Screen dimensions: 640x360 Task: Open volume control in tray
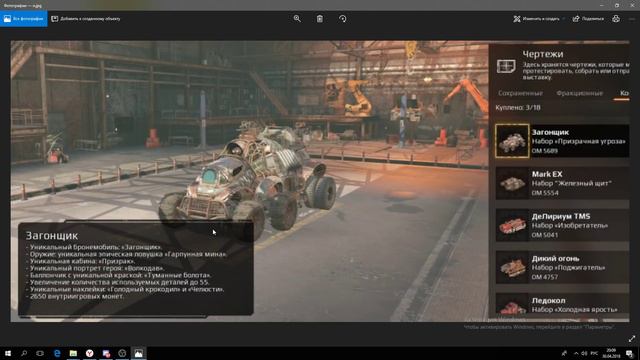[x=584, y=353]
